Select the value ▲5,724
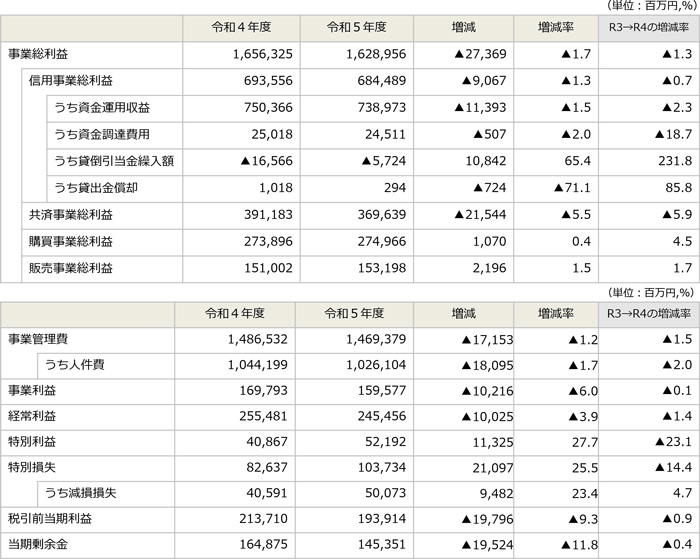Screen dimensions: 700x559 point(384,161)
